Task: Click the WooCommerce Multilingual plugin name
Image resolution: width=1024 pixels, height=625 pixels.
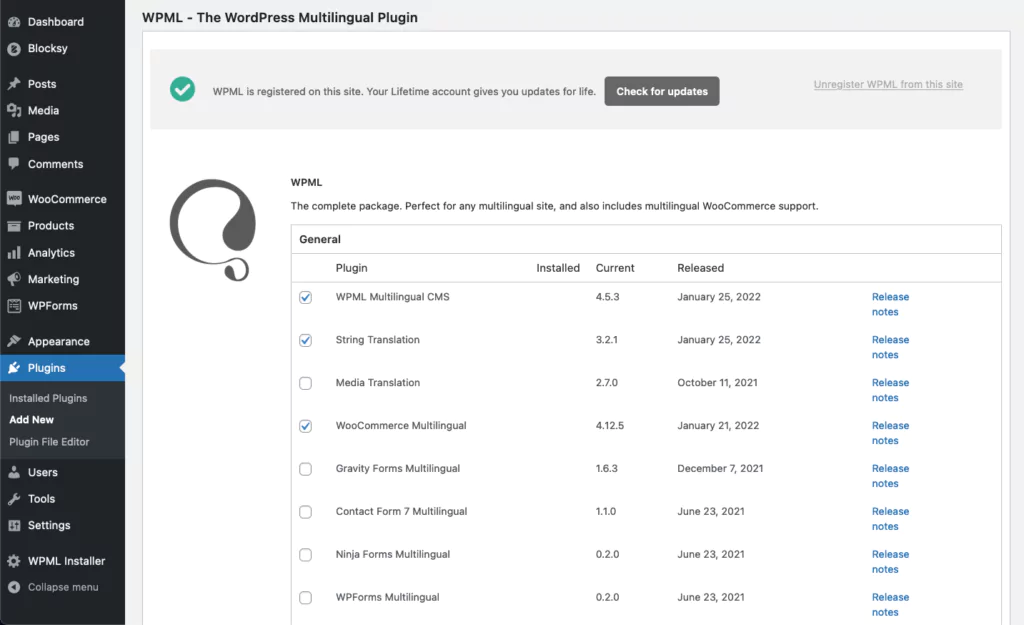Action: [401, 426]
